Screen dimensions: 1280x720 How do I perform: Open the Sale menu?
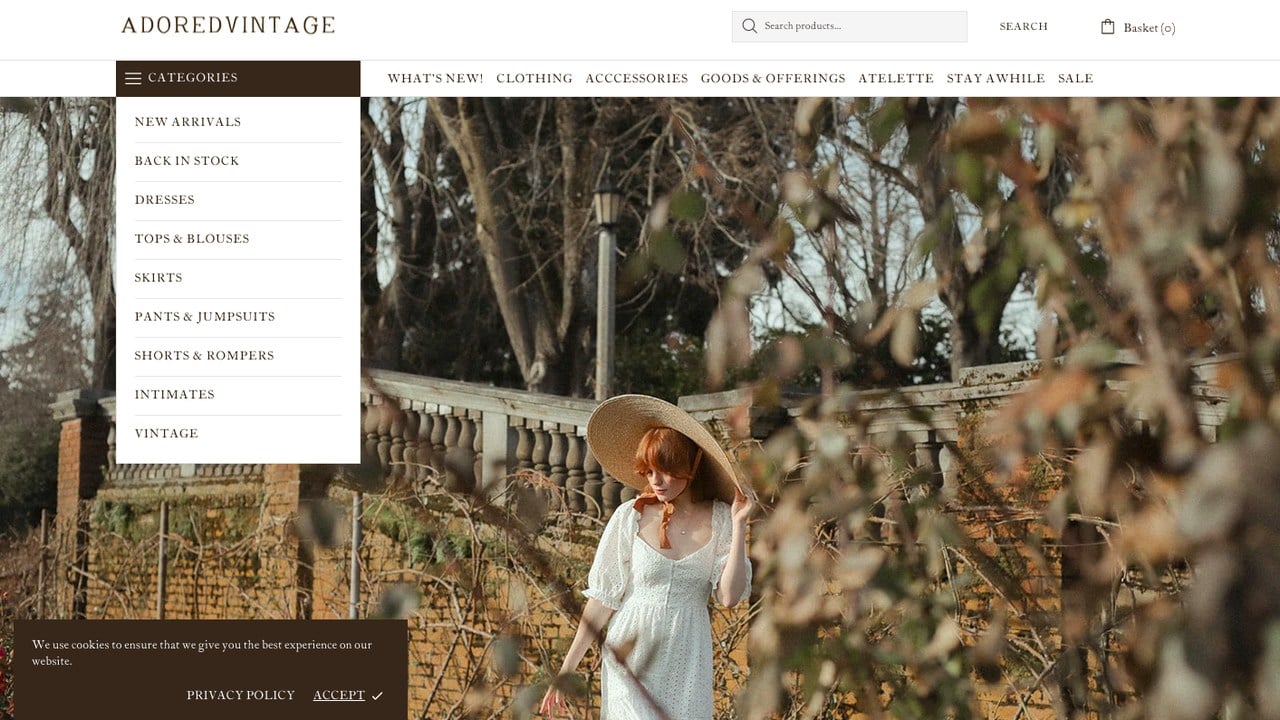(x=1075, y=78)
